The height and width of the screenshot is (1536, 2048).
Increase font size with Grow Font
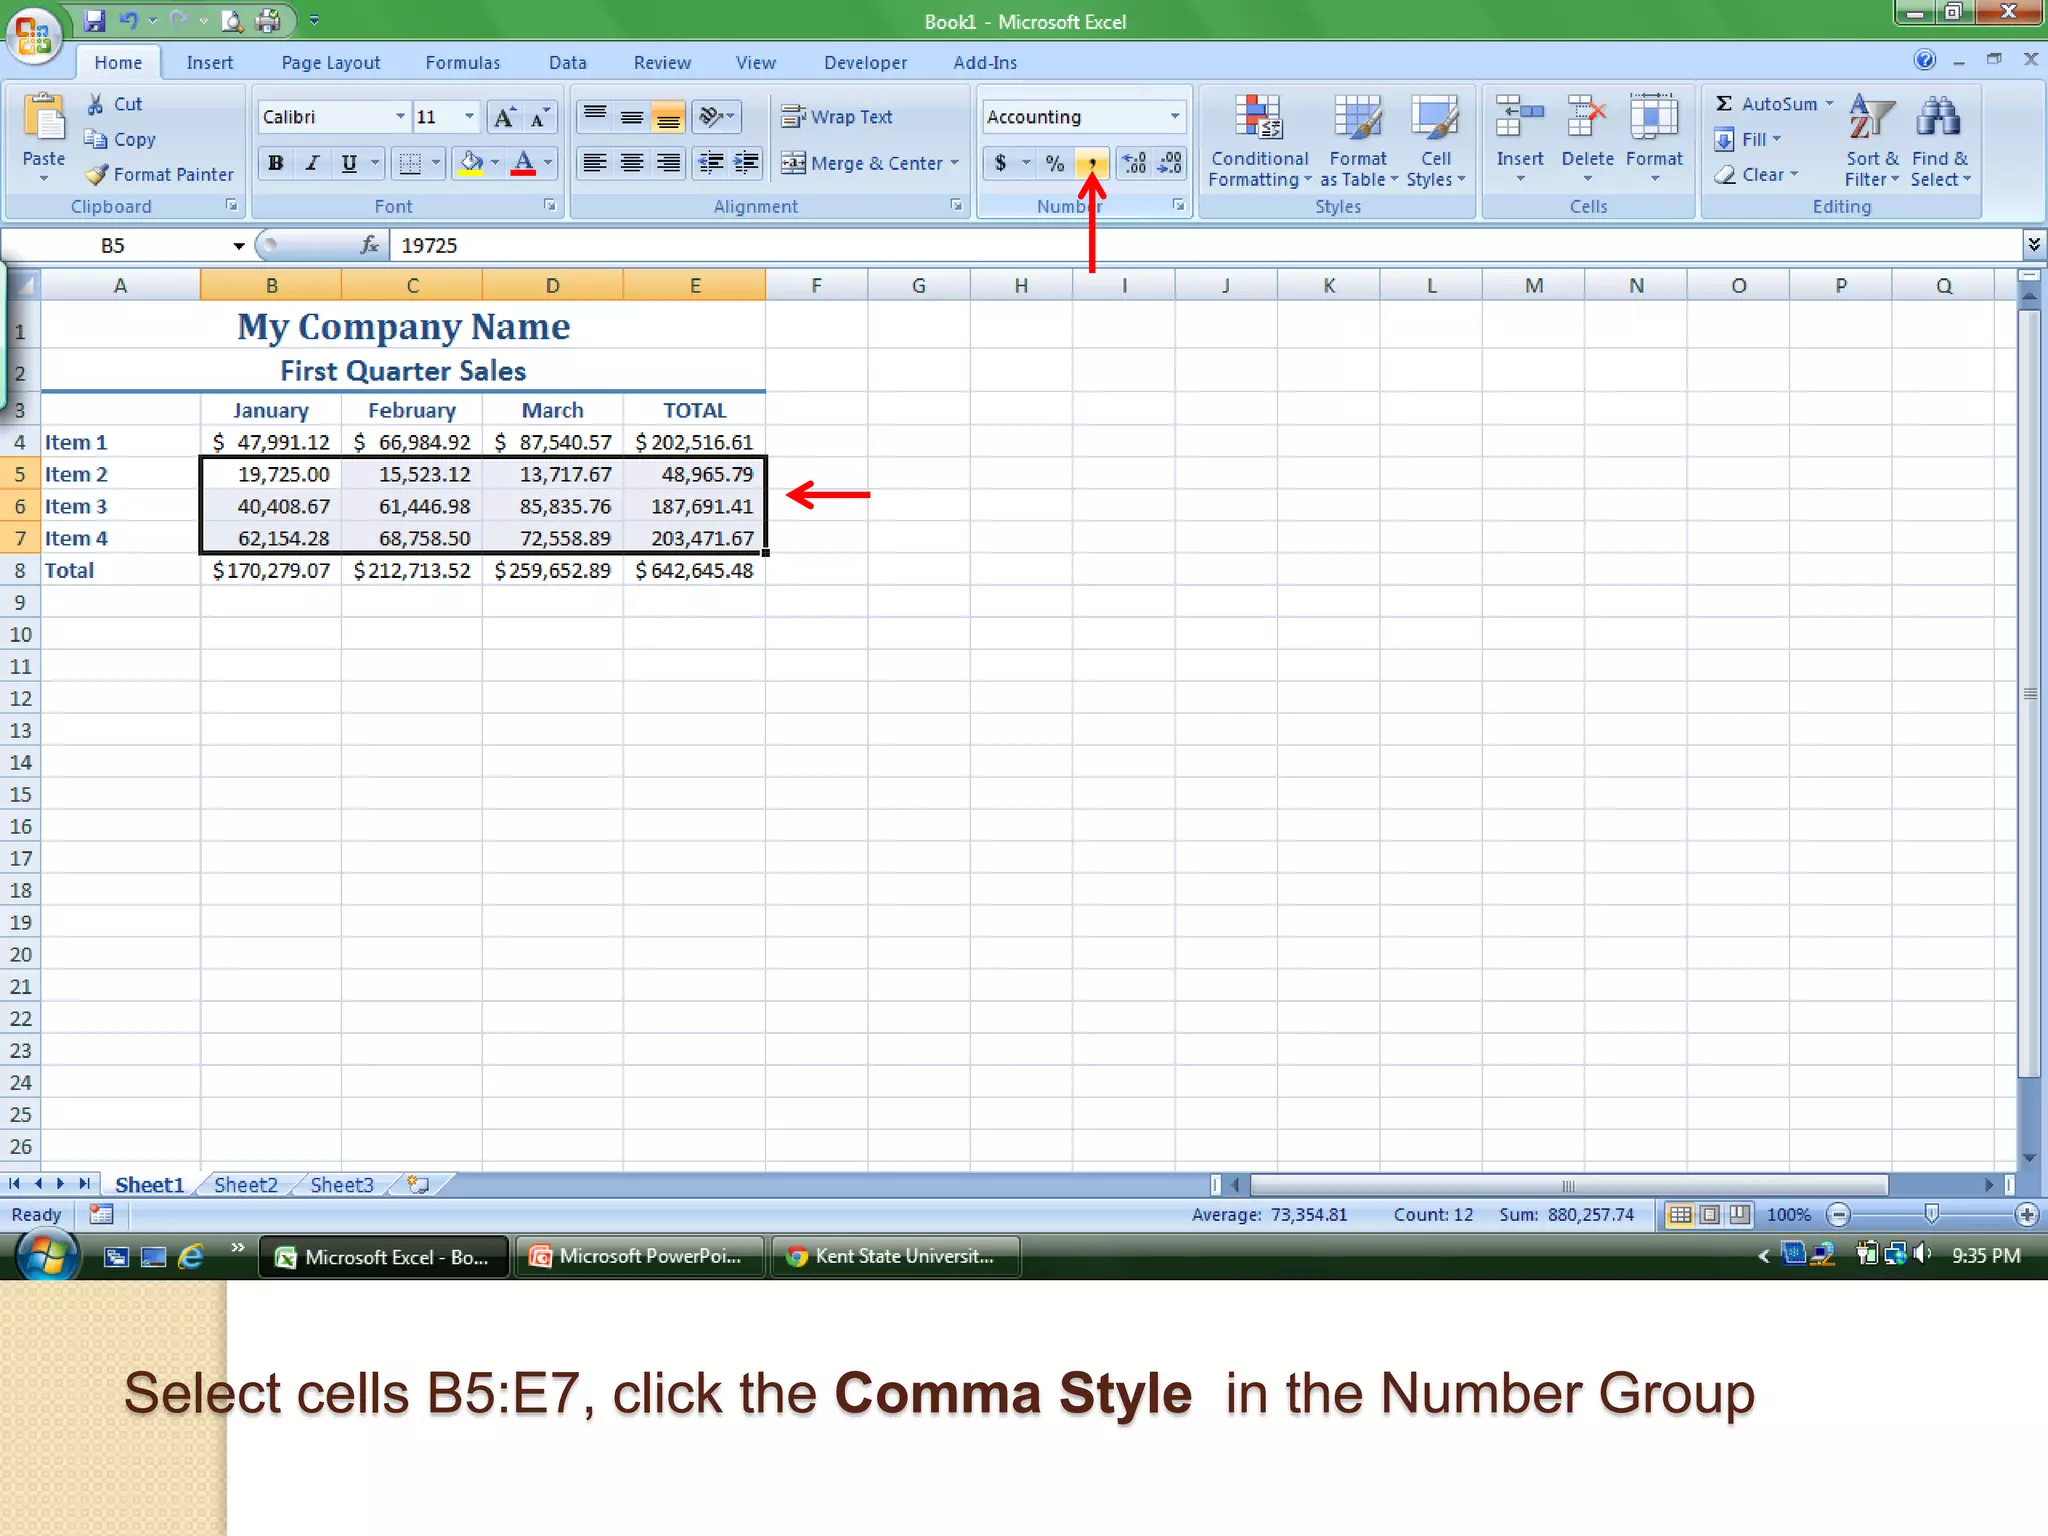tap(505, 117)
